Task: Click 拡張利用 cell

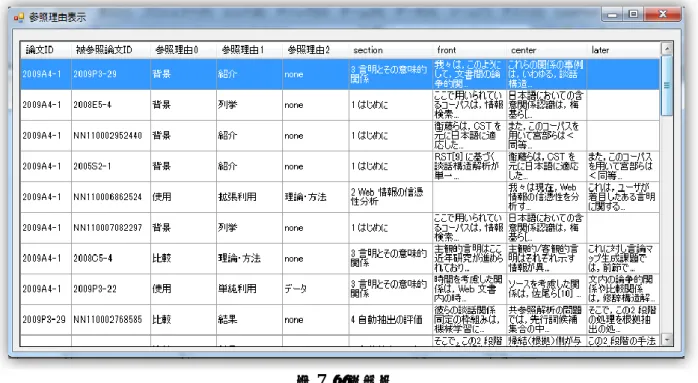Action: tap(249, 197)
